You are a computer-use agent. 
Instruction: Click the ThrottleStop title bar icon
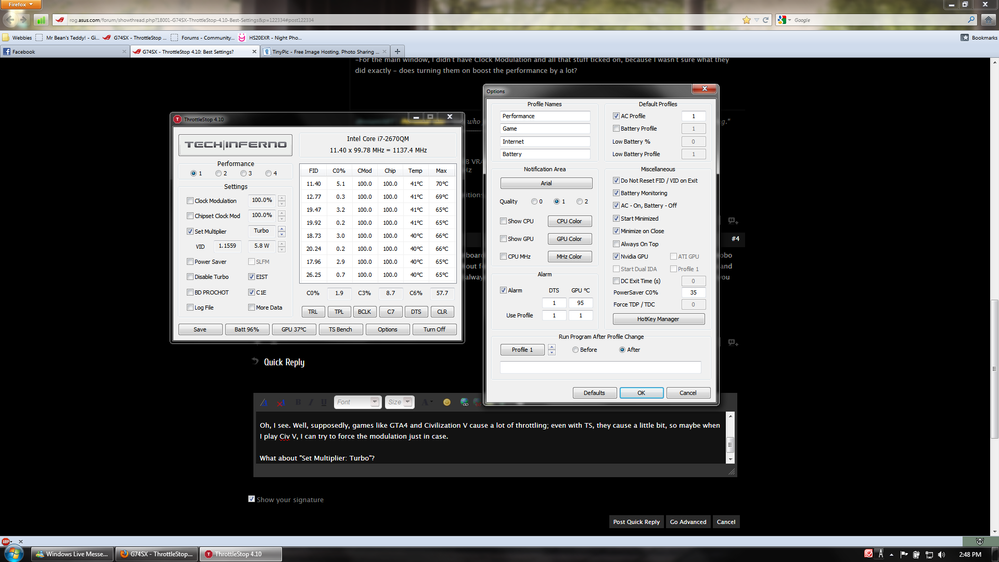pos(178,119)
